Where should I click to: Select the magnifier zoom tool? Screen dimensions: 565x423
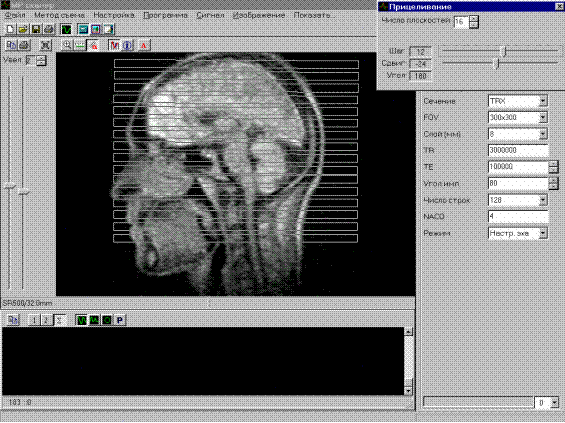[x=66, y=45]
